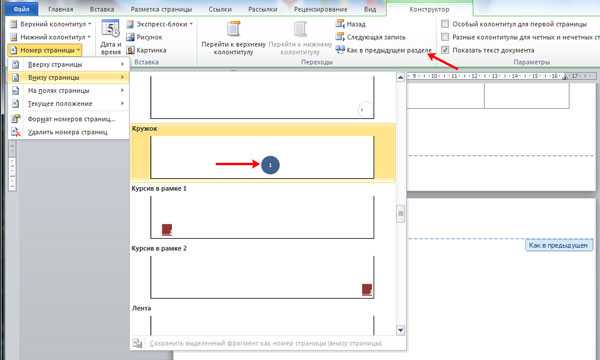Insert a Картинка clip art
600x360 pixels.
click(x=146, y=50)
